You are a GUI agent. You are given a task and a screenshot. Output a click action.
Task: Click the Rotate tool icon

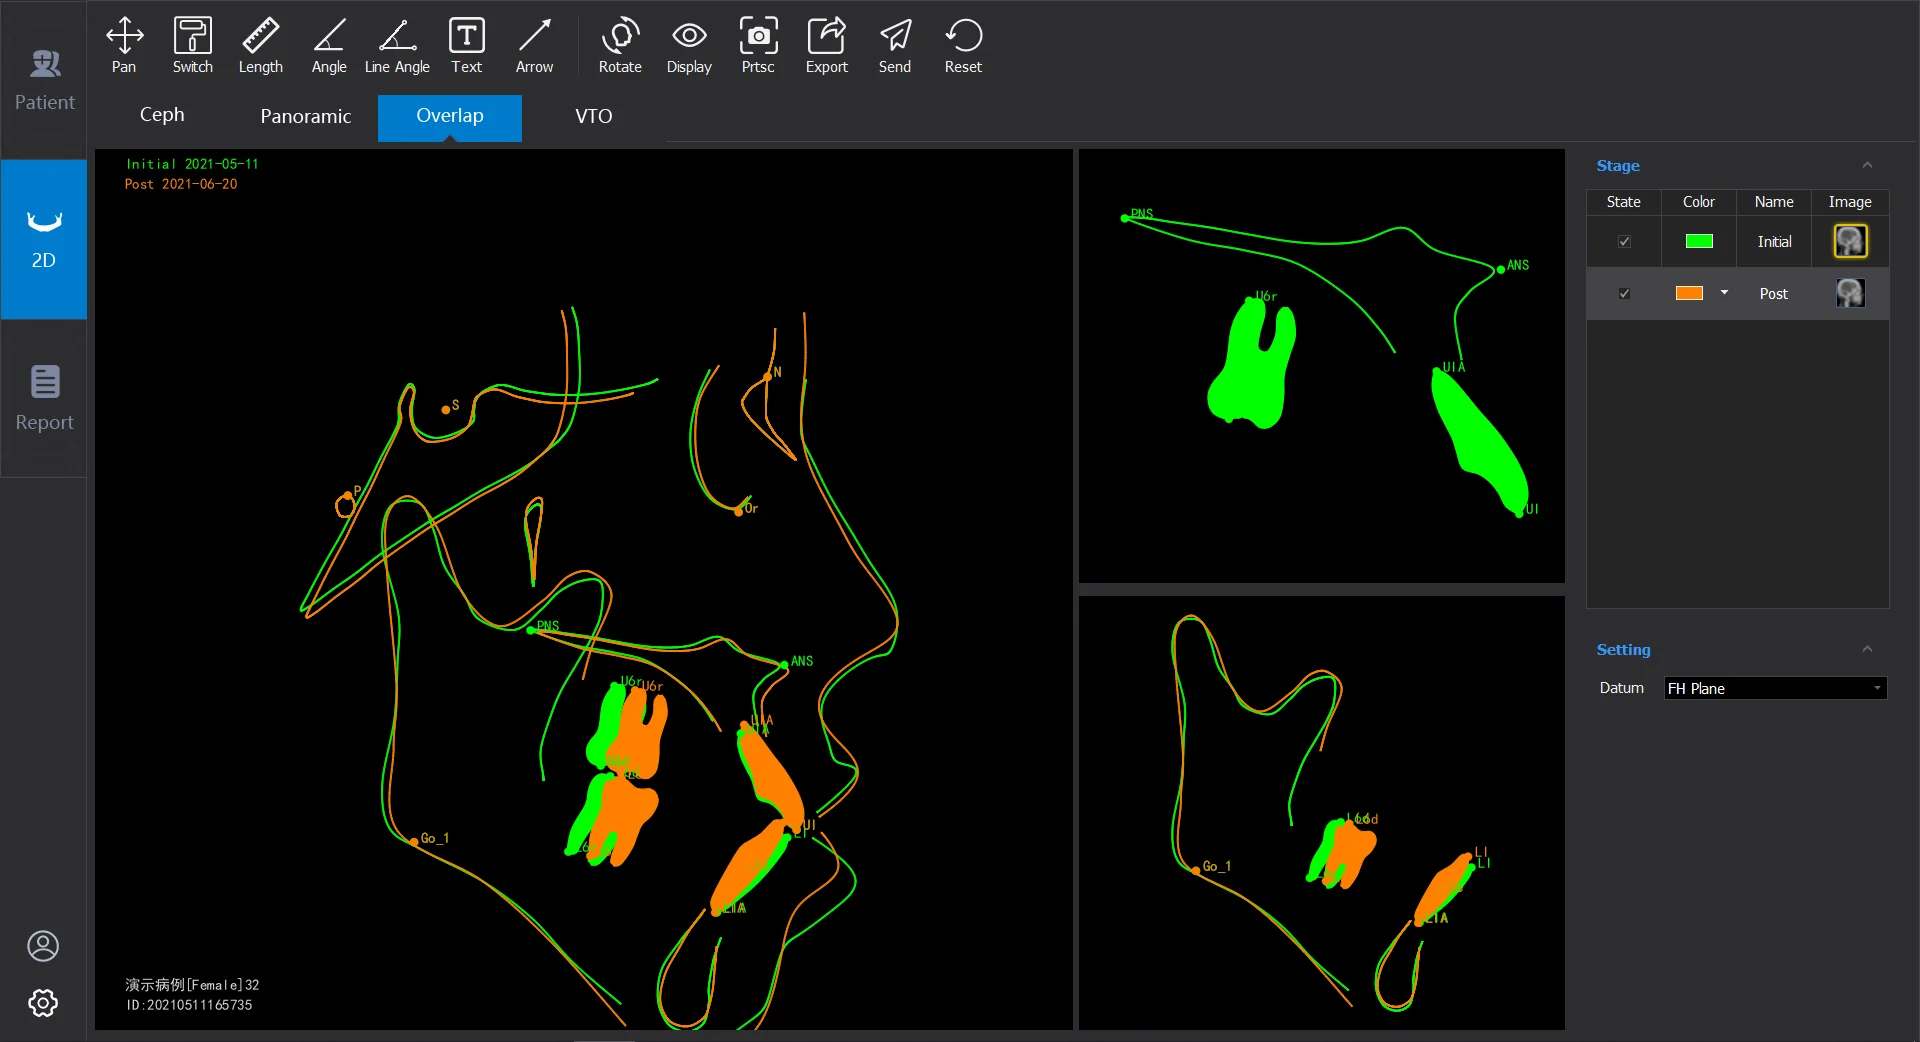pos(620,46)
